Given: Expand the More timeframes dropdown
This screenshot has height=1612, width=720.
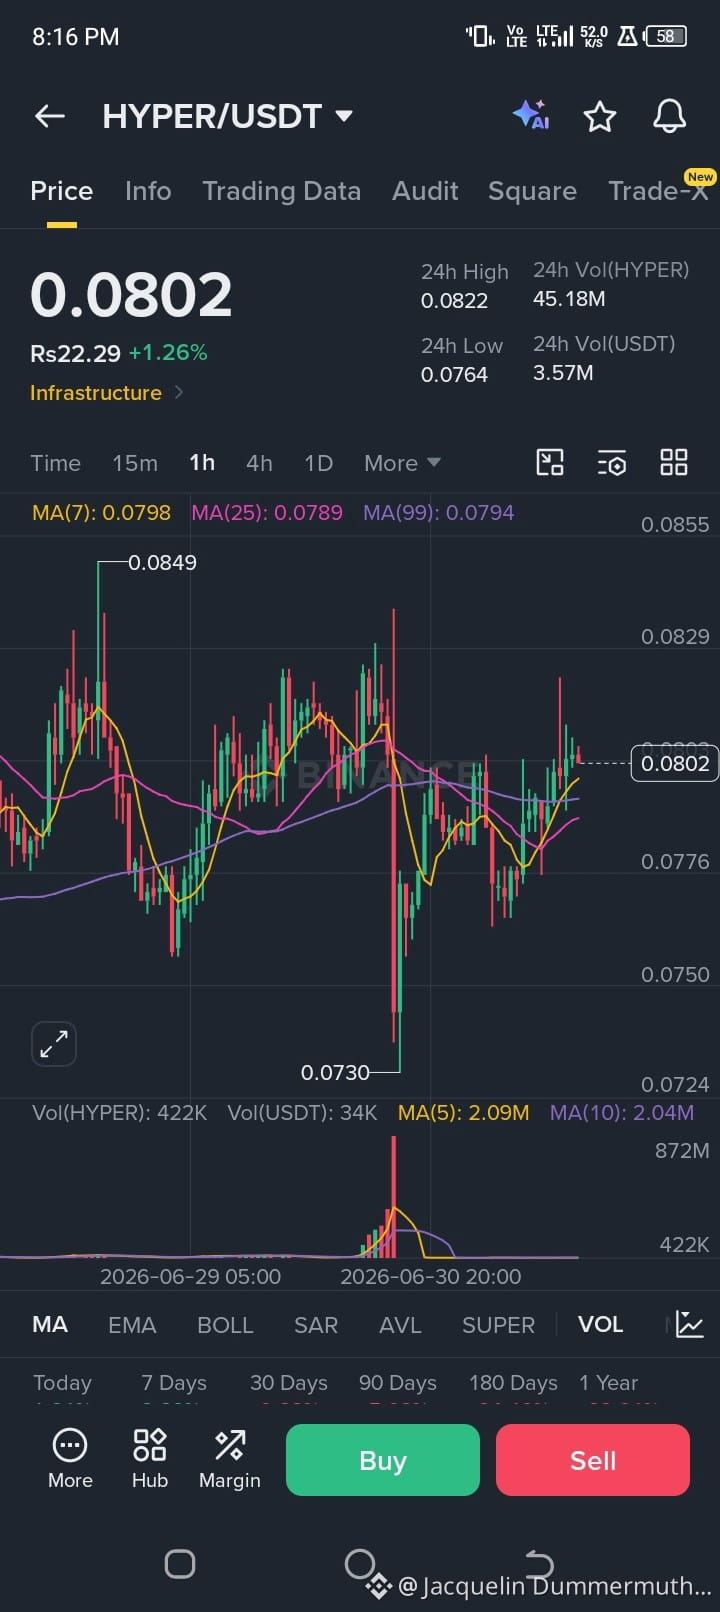Looking at the screenshot, I should pos(402,463).
